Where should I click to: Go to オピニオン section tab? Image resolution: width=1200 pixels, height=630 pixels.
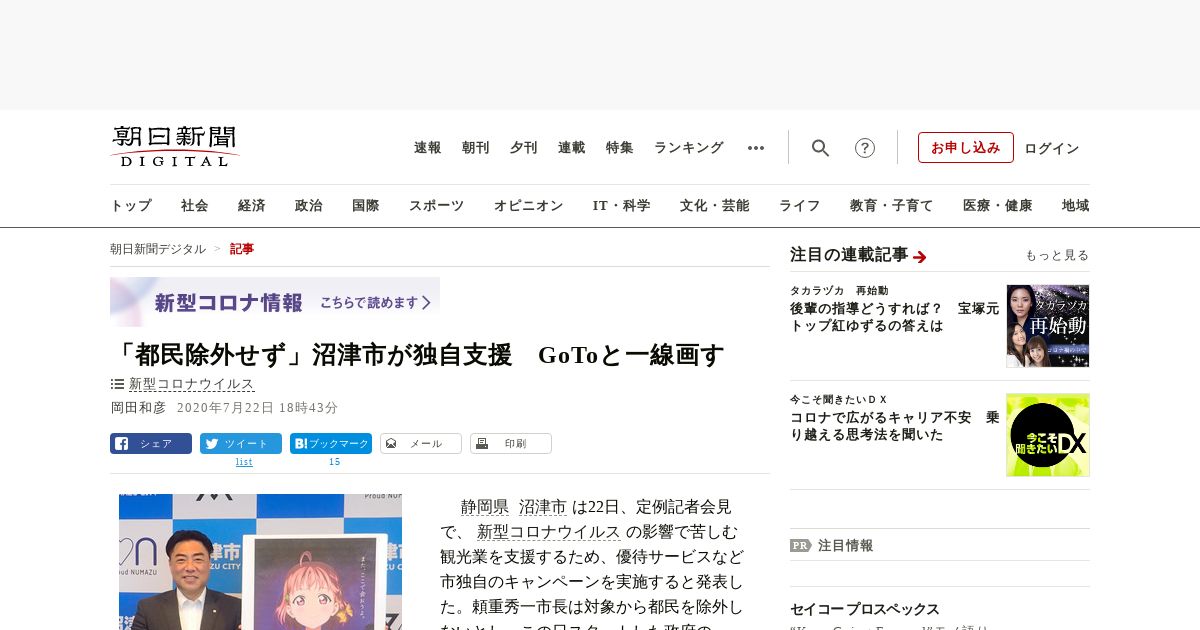(528, 206)
